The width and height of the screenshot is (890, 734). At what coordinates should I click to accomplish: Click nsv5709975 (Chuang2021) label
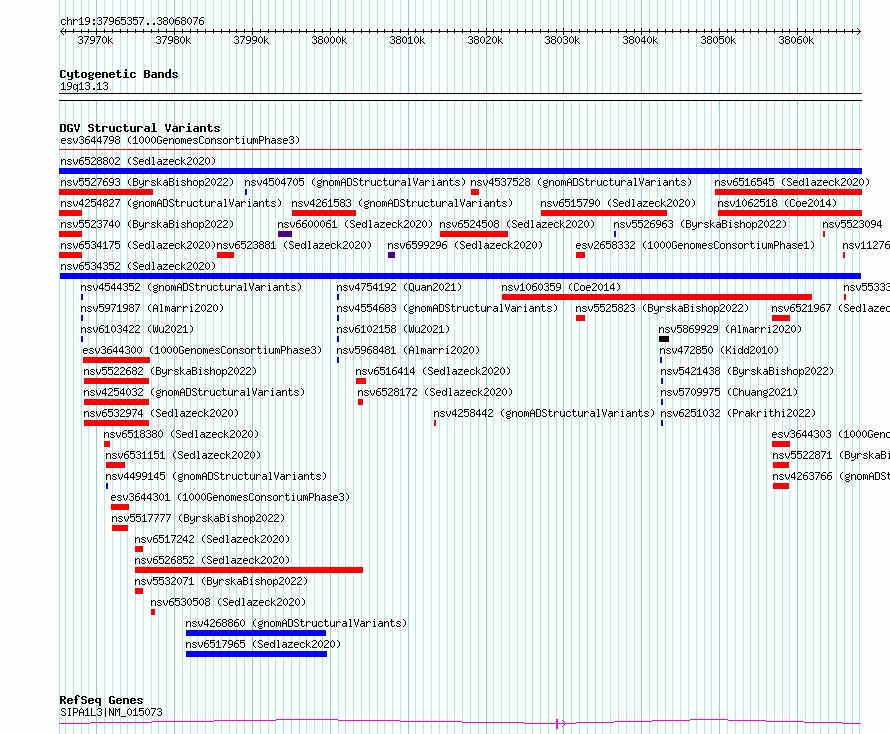[x=729, y=392]
